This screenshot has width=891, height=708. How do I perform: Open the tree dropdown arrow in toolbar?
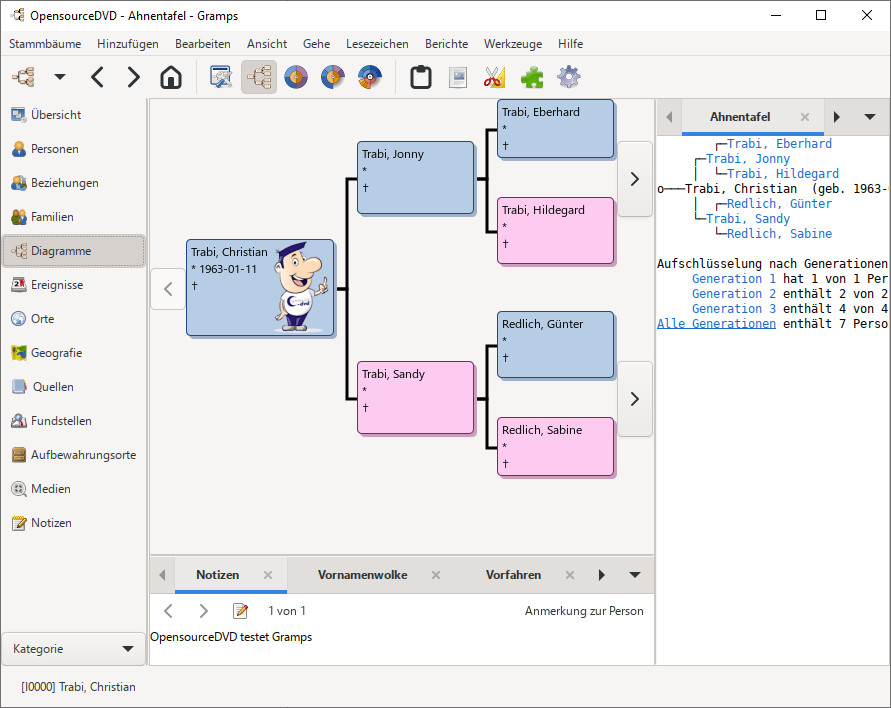coord(60,77)
